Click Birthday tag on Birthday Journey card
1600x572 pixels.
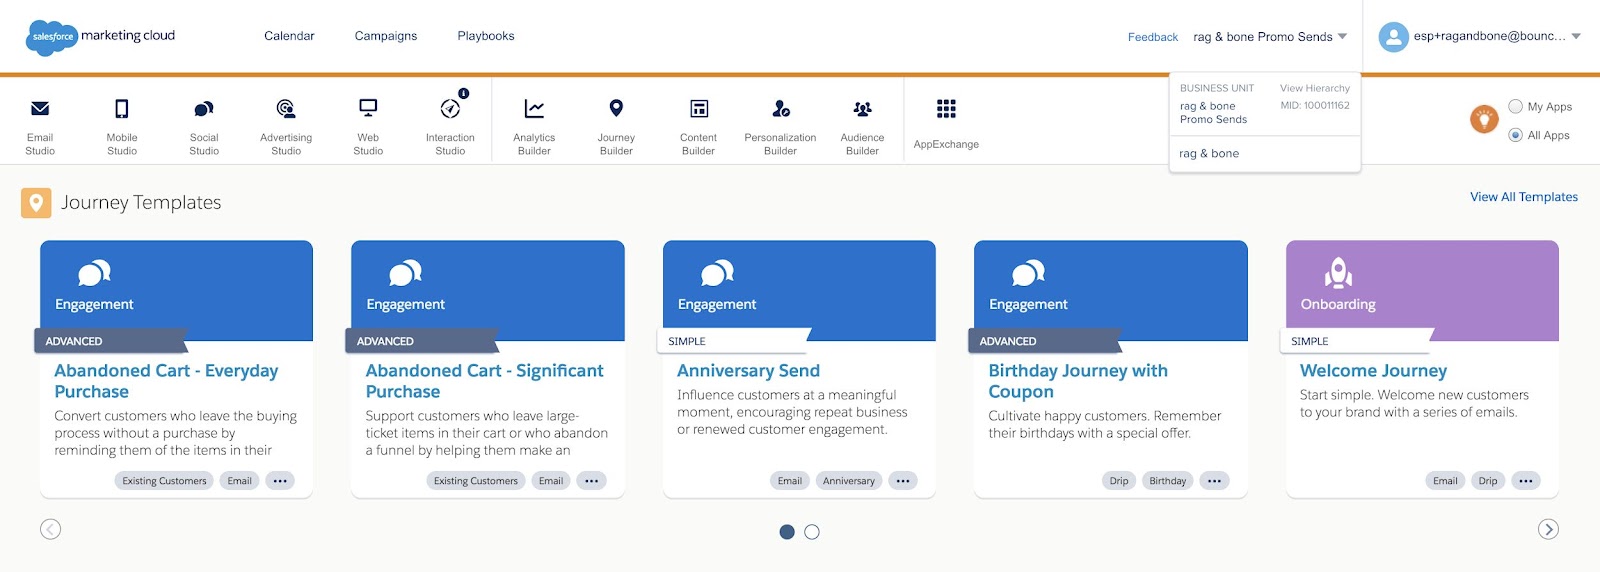(1167, 481)
